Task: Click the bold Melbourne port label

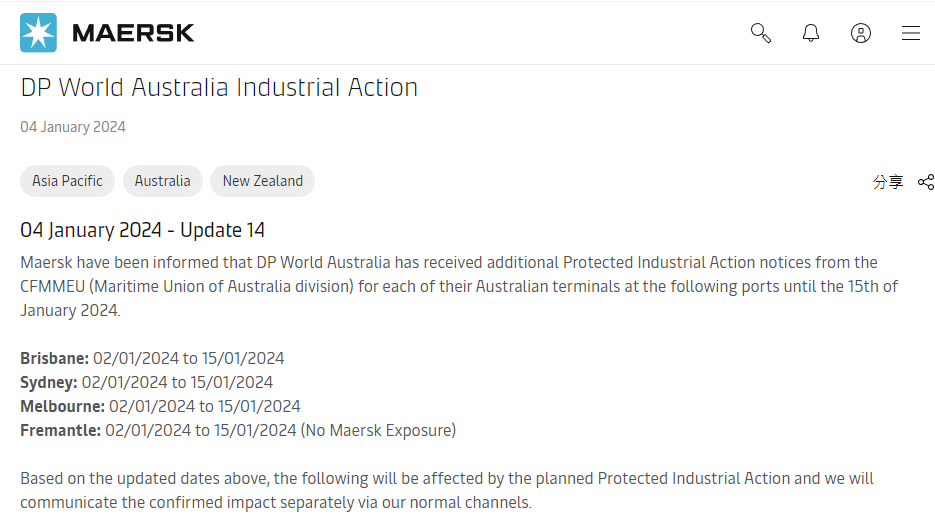Action: [x=63, y=406]
